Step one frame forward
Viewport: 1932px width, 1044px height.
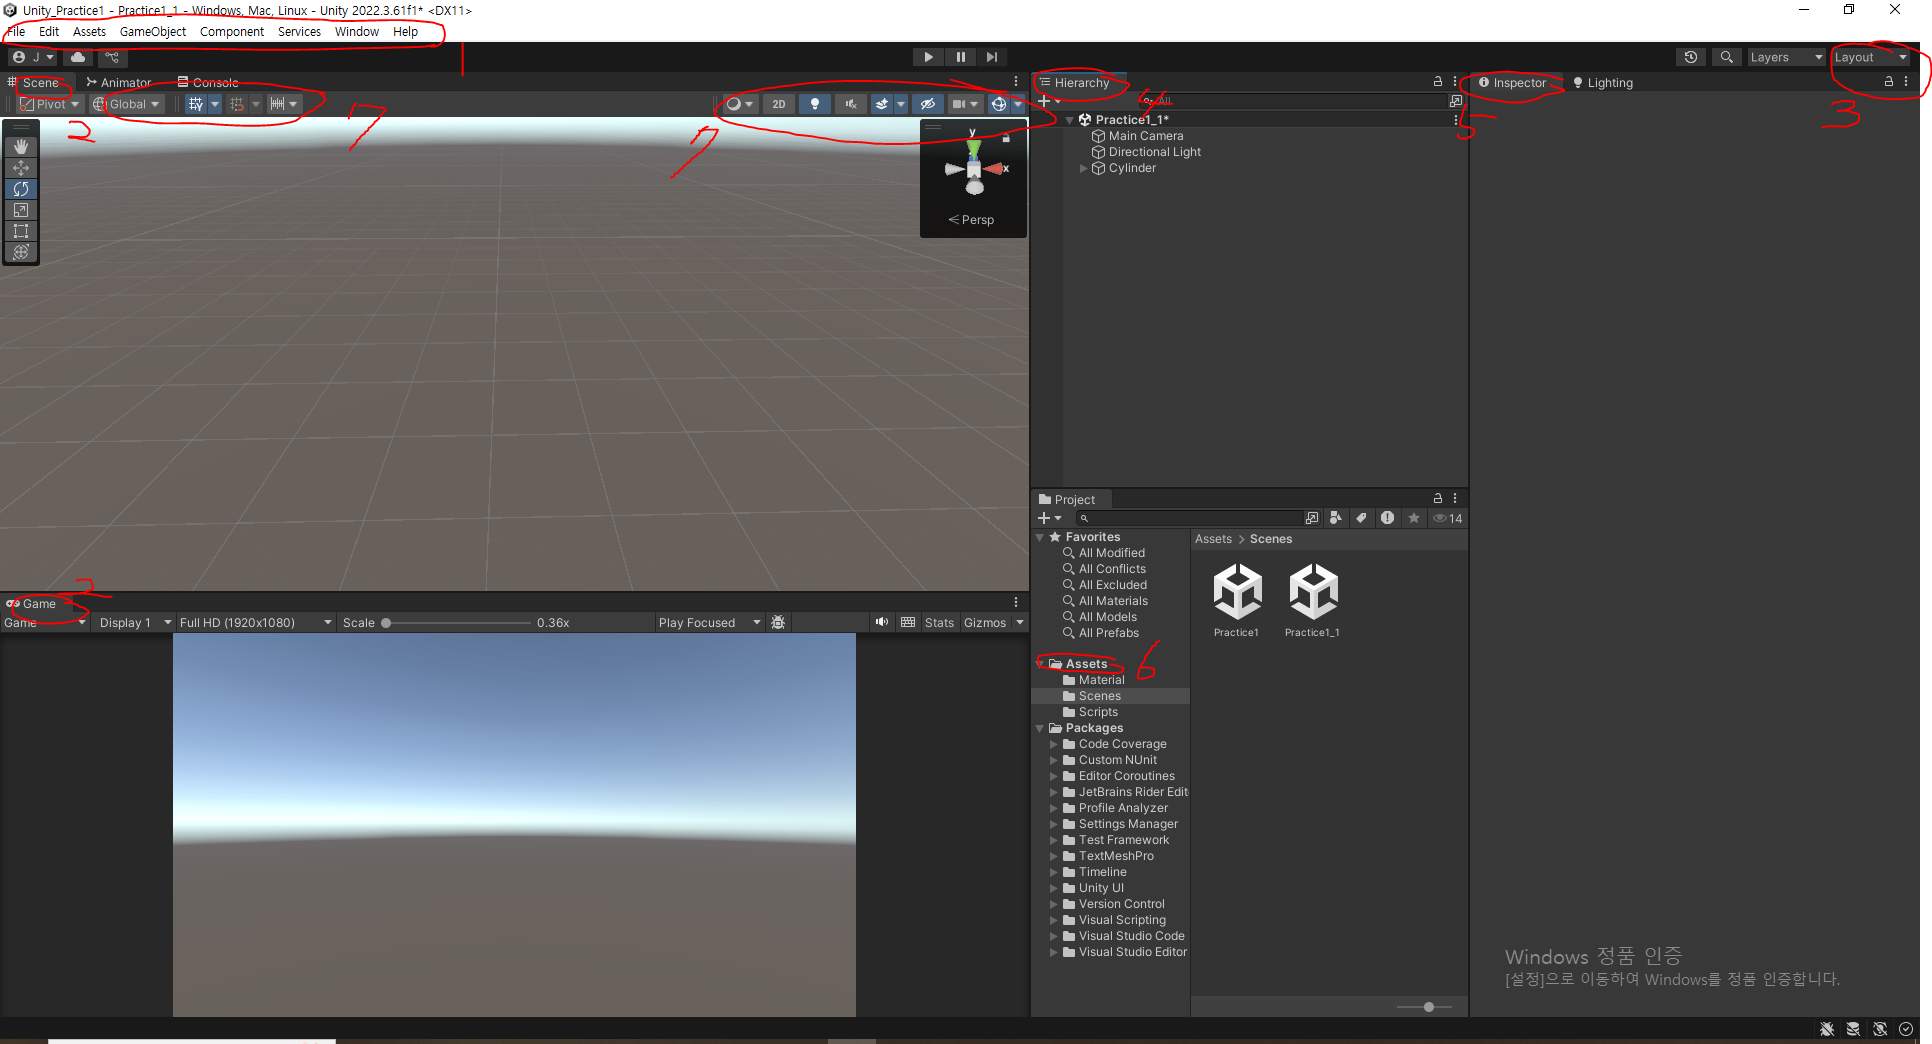pos(991,57)
